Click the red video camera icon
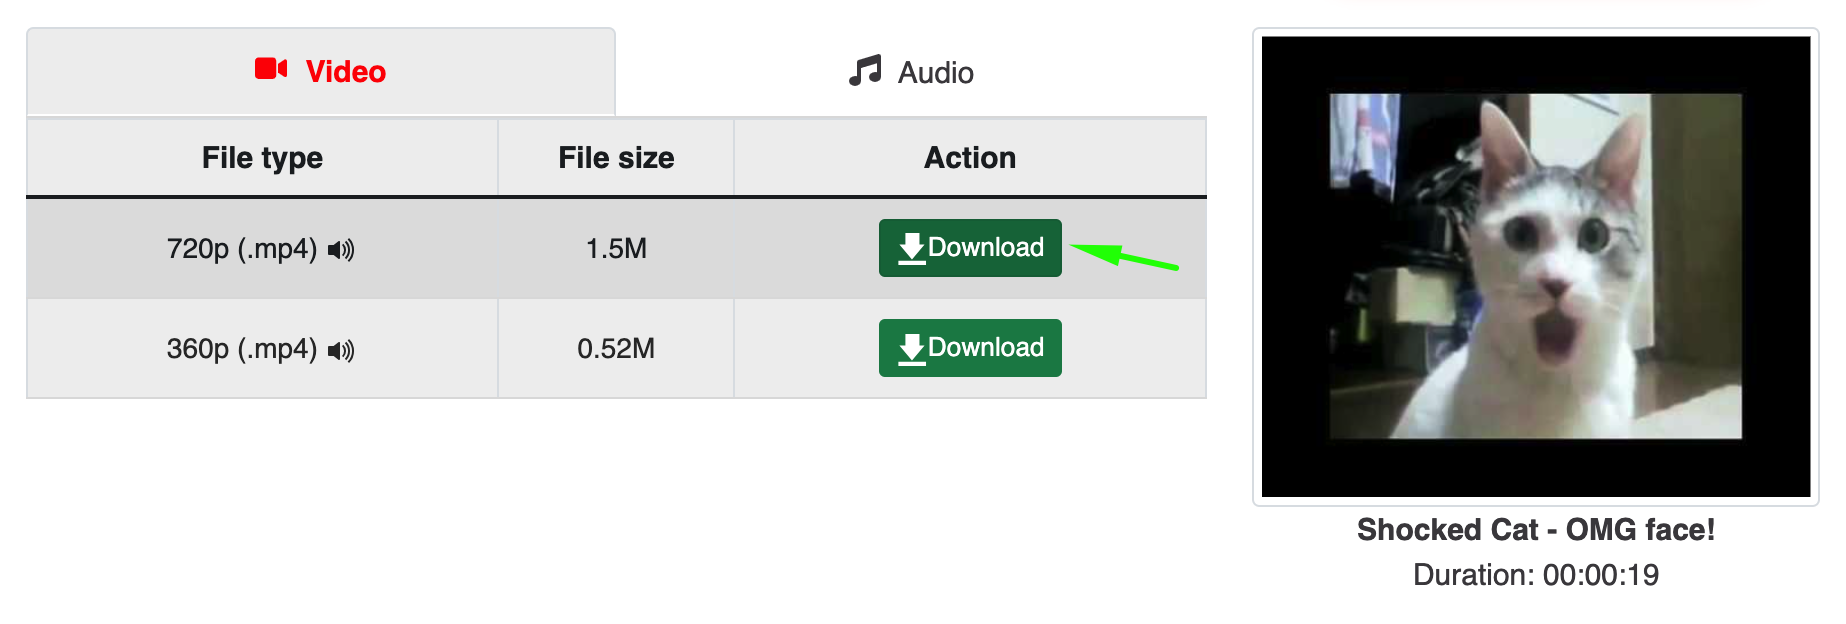 point(271,69)
